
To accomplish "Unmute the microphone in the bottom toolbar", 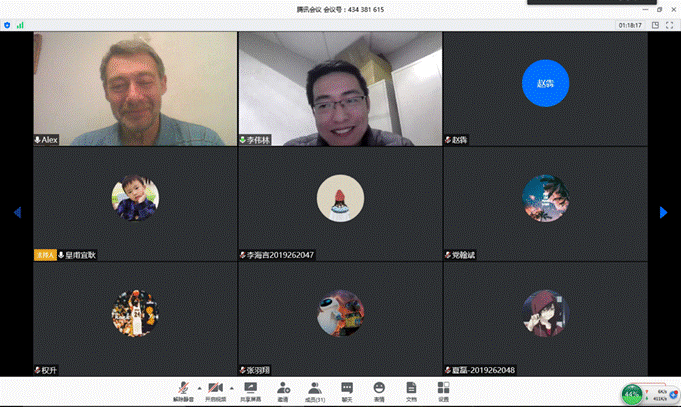I will click(x=183, y=390).
